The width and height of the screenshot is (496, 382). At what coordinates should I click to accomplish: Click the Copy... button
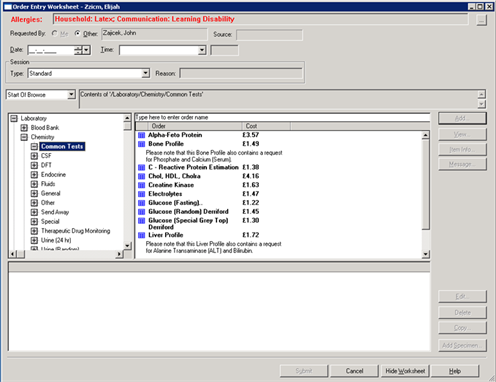pos(462,328)
